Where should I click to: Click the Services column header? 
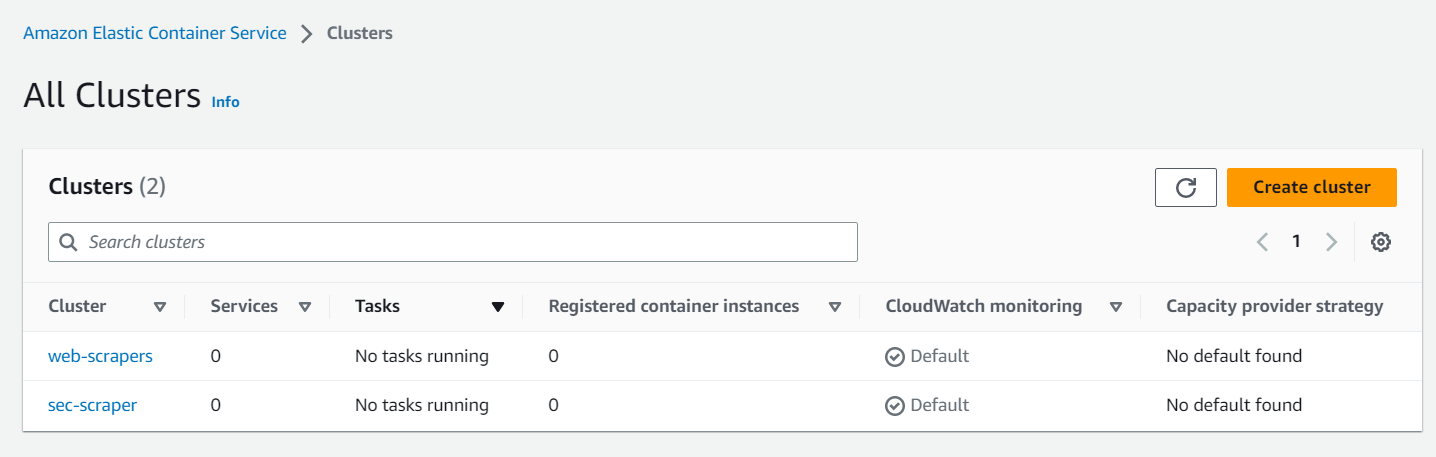(244, 306)
